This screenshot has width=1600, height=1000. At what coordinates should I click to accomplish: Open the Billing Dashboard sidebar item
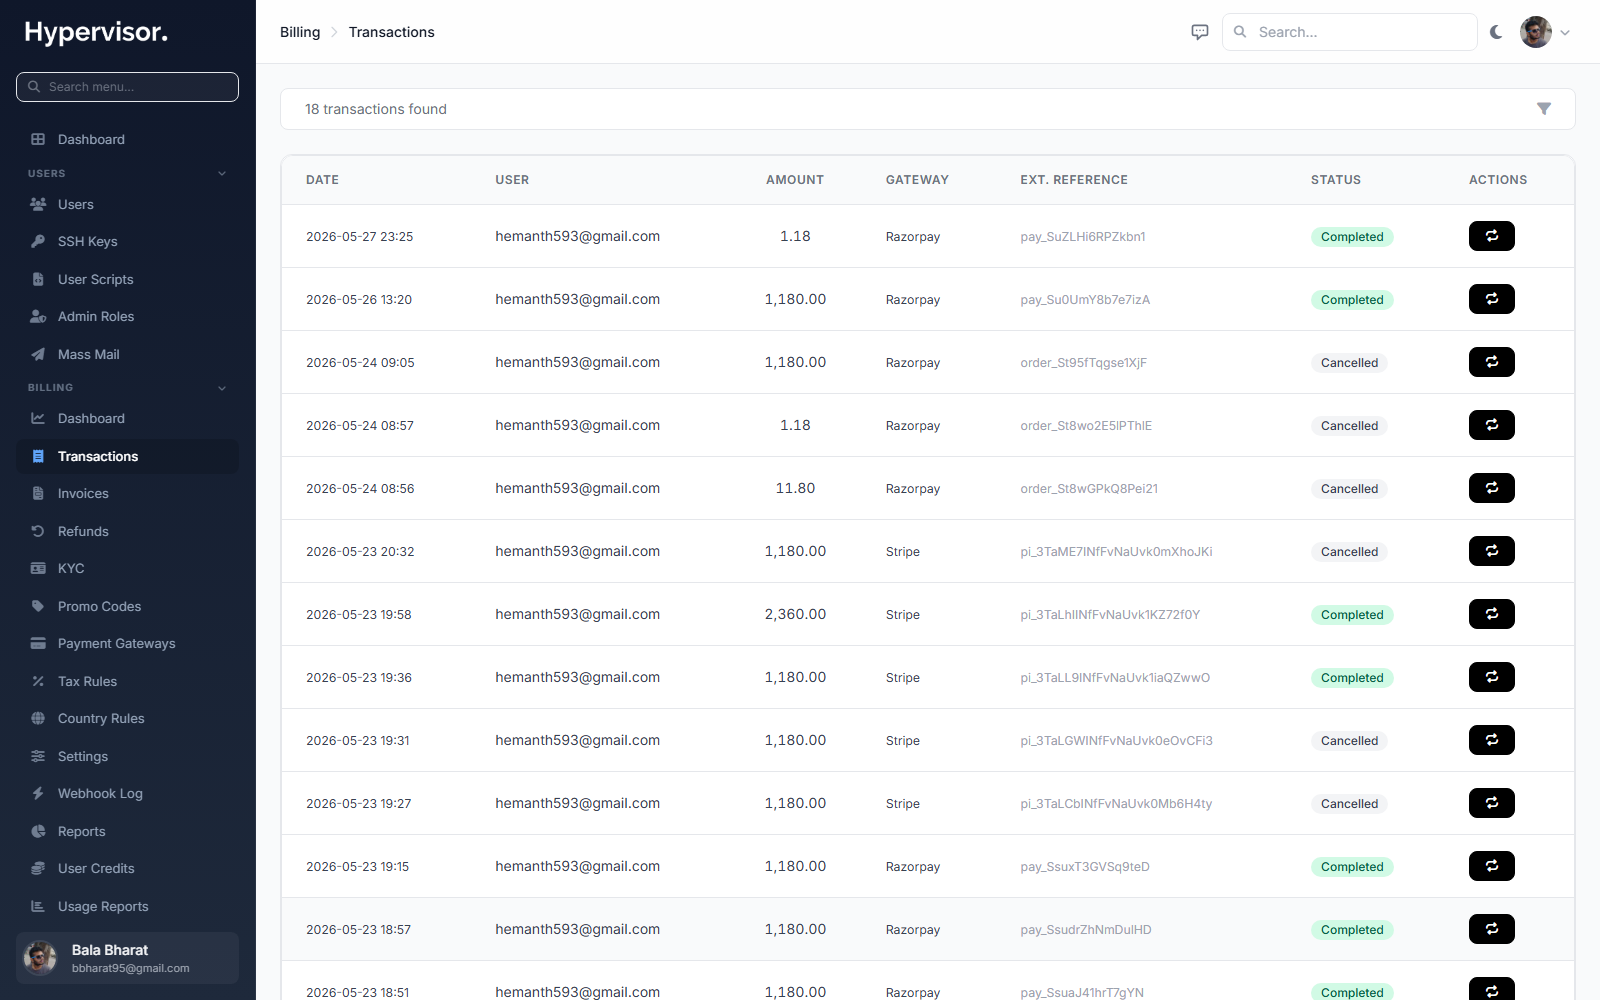coord(127,418)
